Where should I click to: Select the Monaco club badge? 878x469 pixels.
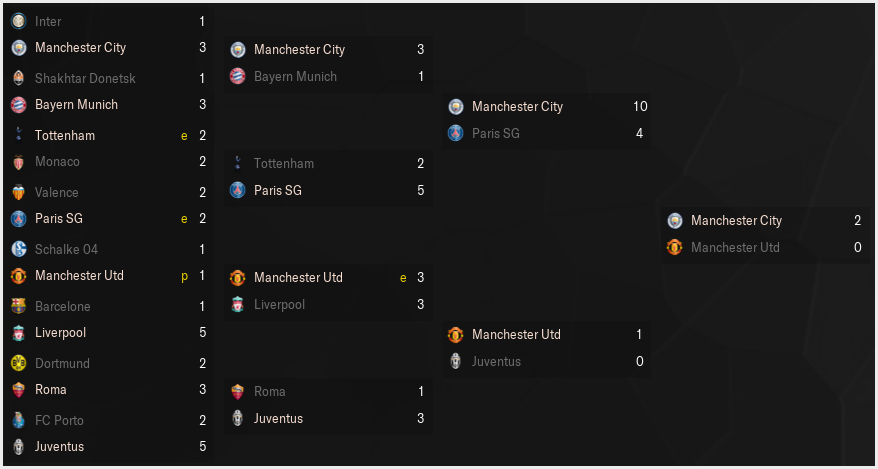[18, 162]
